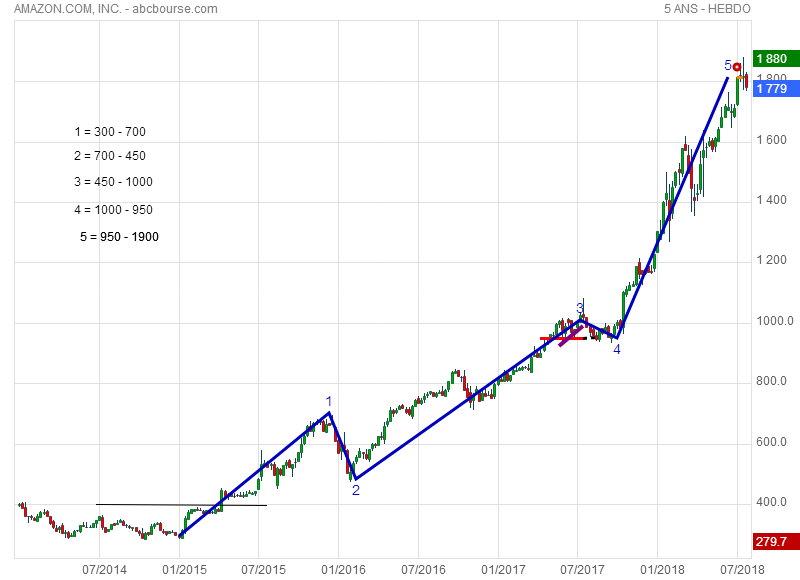This screenshot has height=580, width=800.
Task: Click the '5 ANS - HEBDO' period label
Action: point(707,9)
